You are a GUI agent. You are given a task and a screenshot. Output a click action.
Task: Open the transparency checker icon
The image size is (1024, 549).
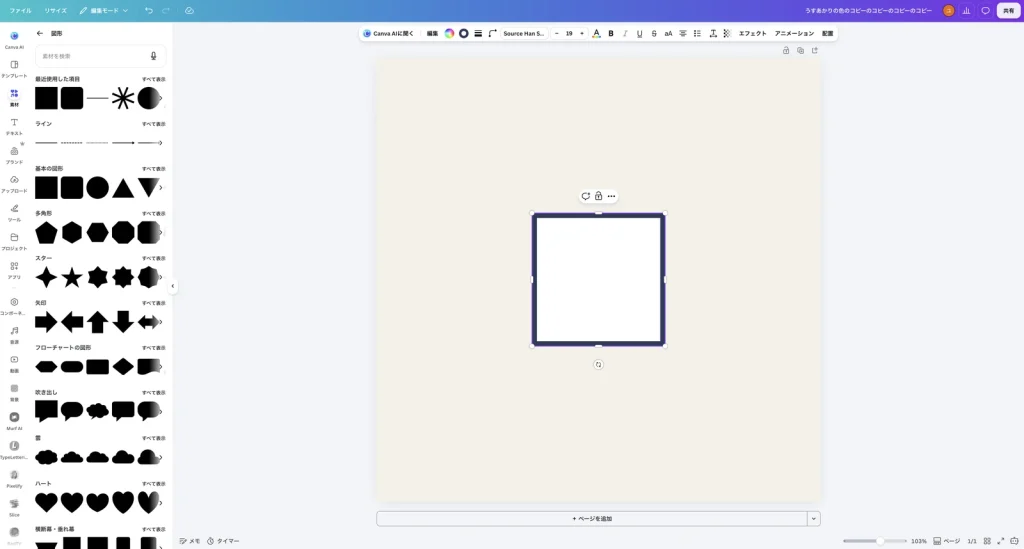pos(727,33)
